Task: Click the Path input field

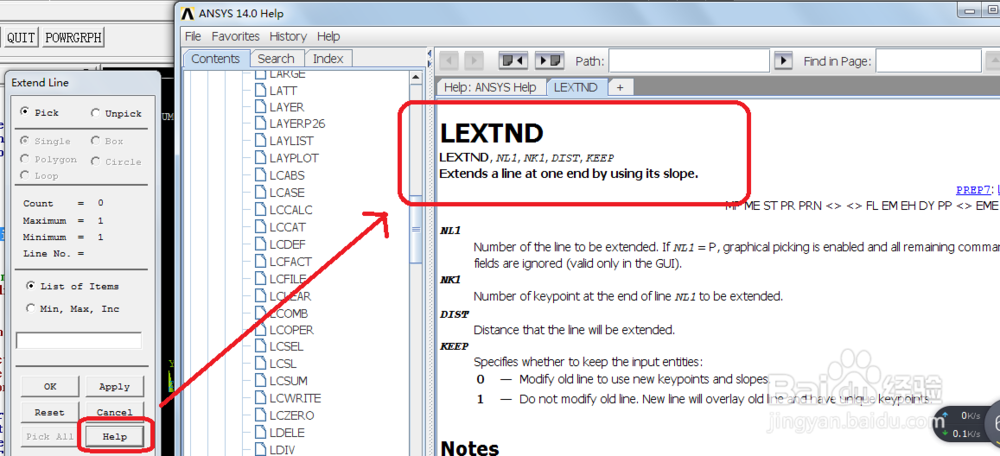Action: tap(689, 61)
